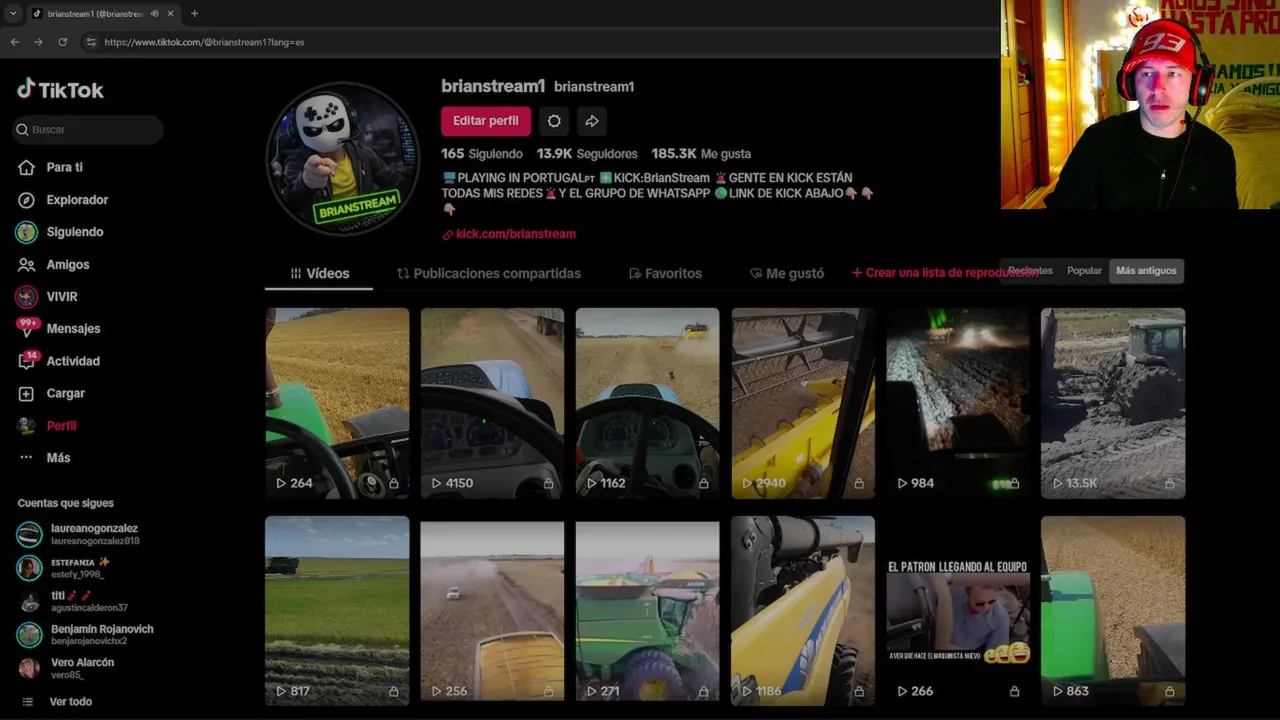Open Benjamín Rojanovich account
The width and height of the screenshot is (1280, 720).
[86, 635]
